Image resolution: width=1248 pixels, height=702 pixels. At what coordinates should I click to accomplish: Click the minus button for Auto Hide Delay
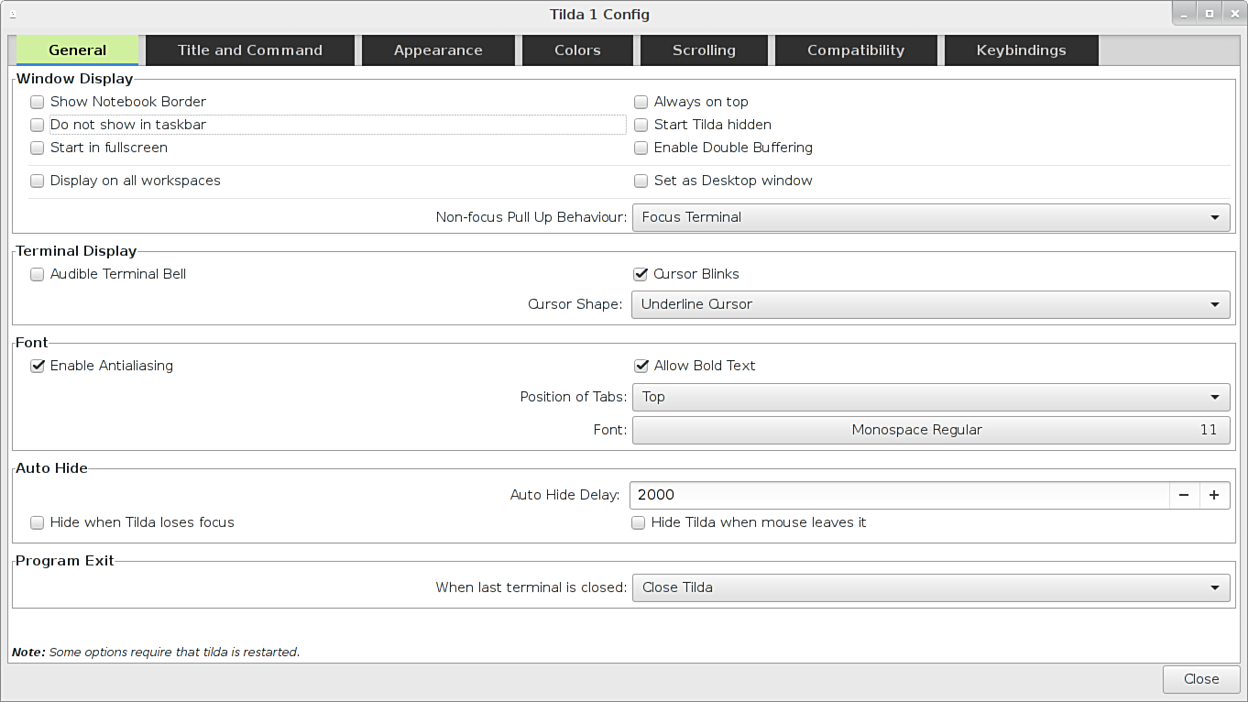click(1184, 495)
